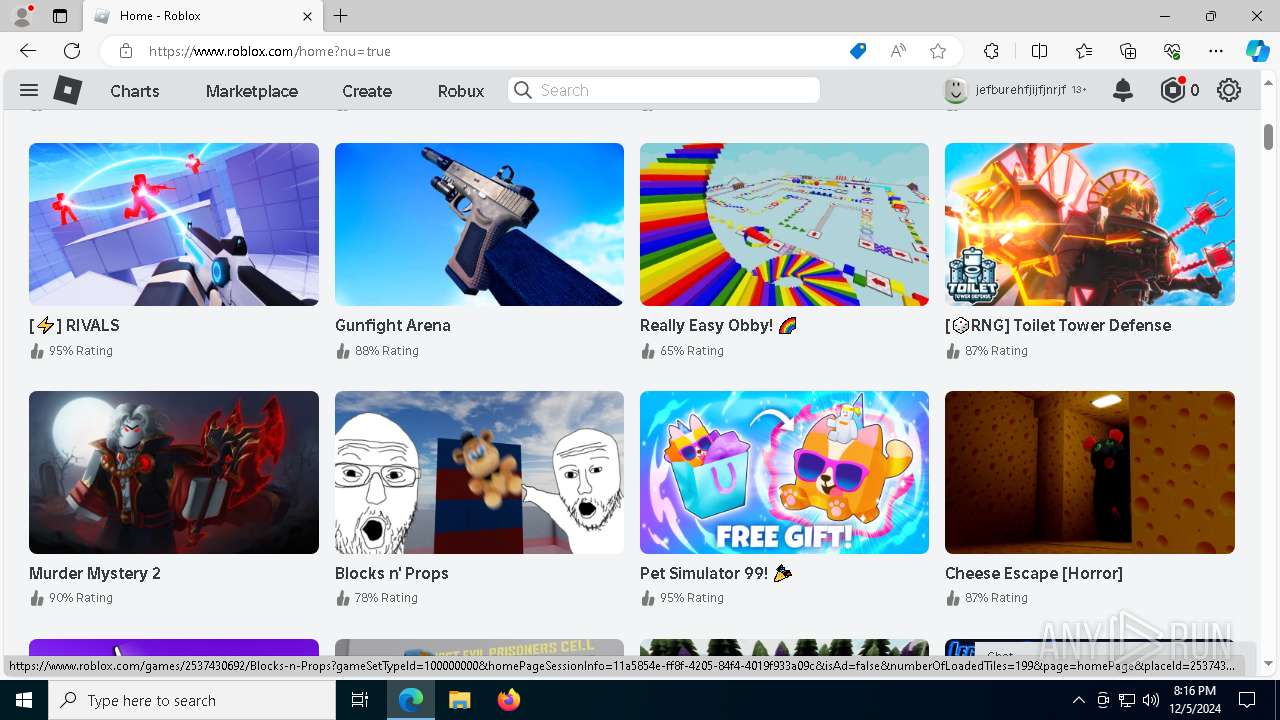
Task: Open the Roblox hamburger navigation menu
Action: point(29,90)
